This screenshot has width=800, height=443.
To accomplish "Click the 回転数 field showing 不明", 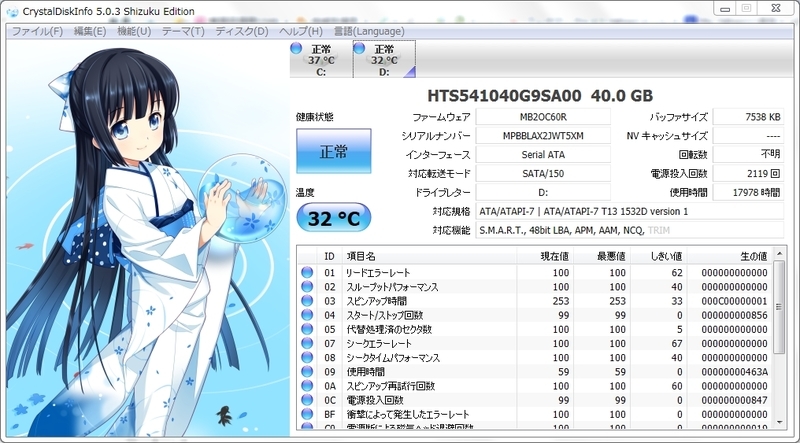I will [x=748, y=155].
